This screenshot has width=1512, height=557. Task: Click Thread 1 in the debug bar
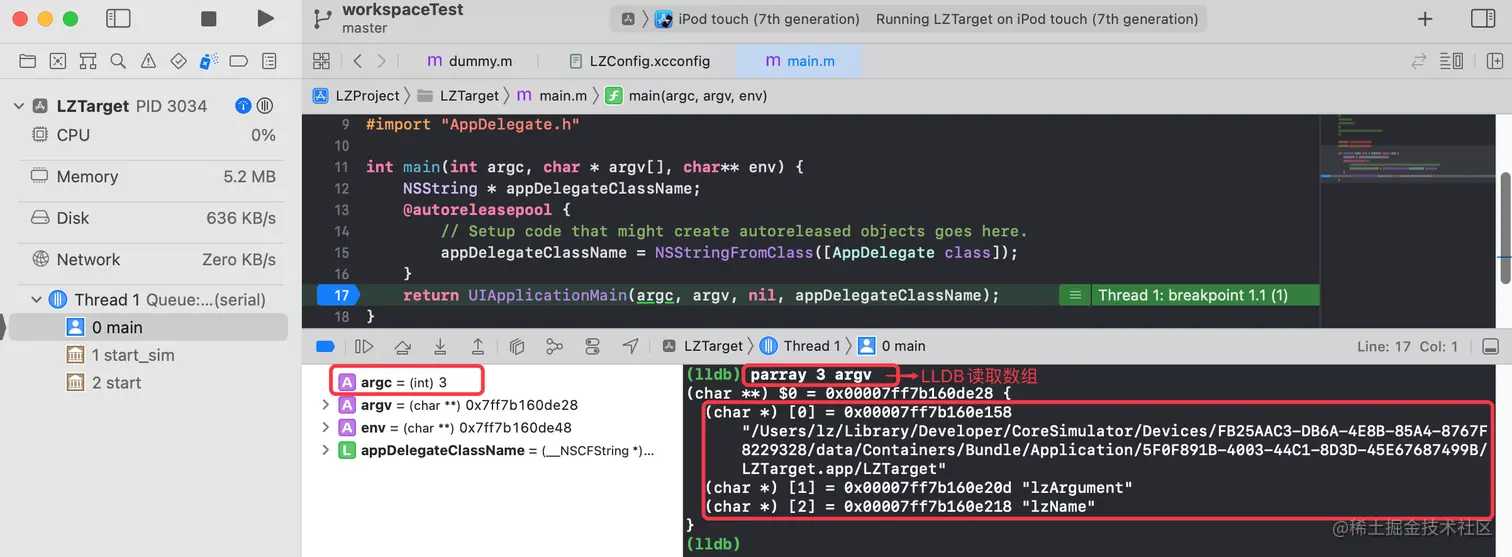(x=800, y=346)
